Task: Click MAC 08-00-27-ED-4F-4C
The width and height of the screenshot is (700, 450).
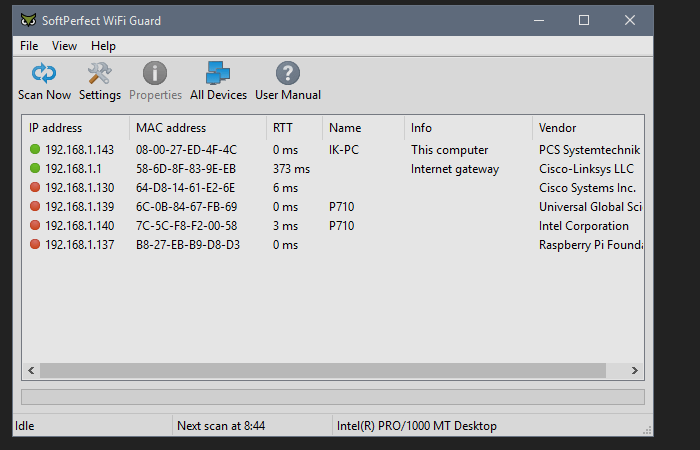Action: click(x=186, y=150)
